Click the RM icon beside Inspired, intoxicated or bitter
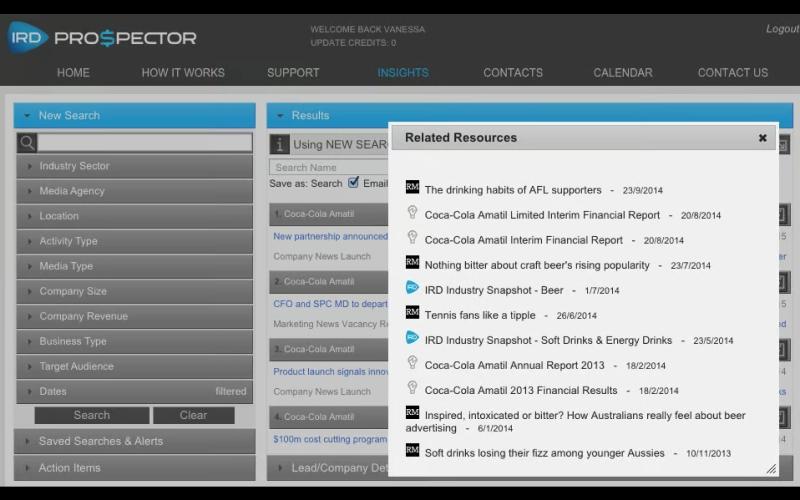The image size is (800, 500). click(x=412, y=412)
